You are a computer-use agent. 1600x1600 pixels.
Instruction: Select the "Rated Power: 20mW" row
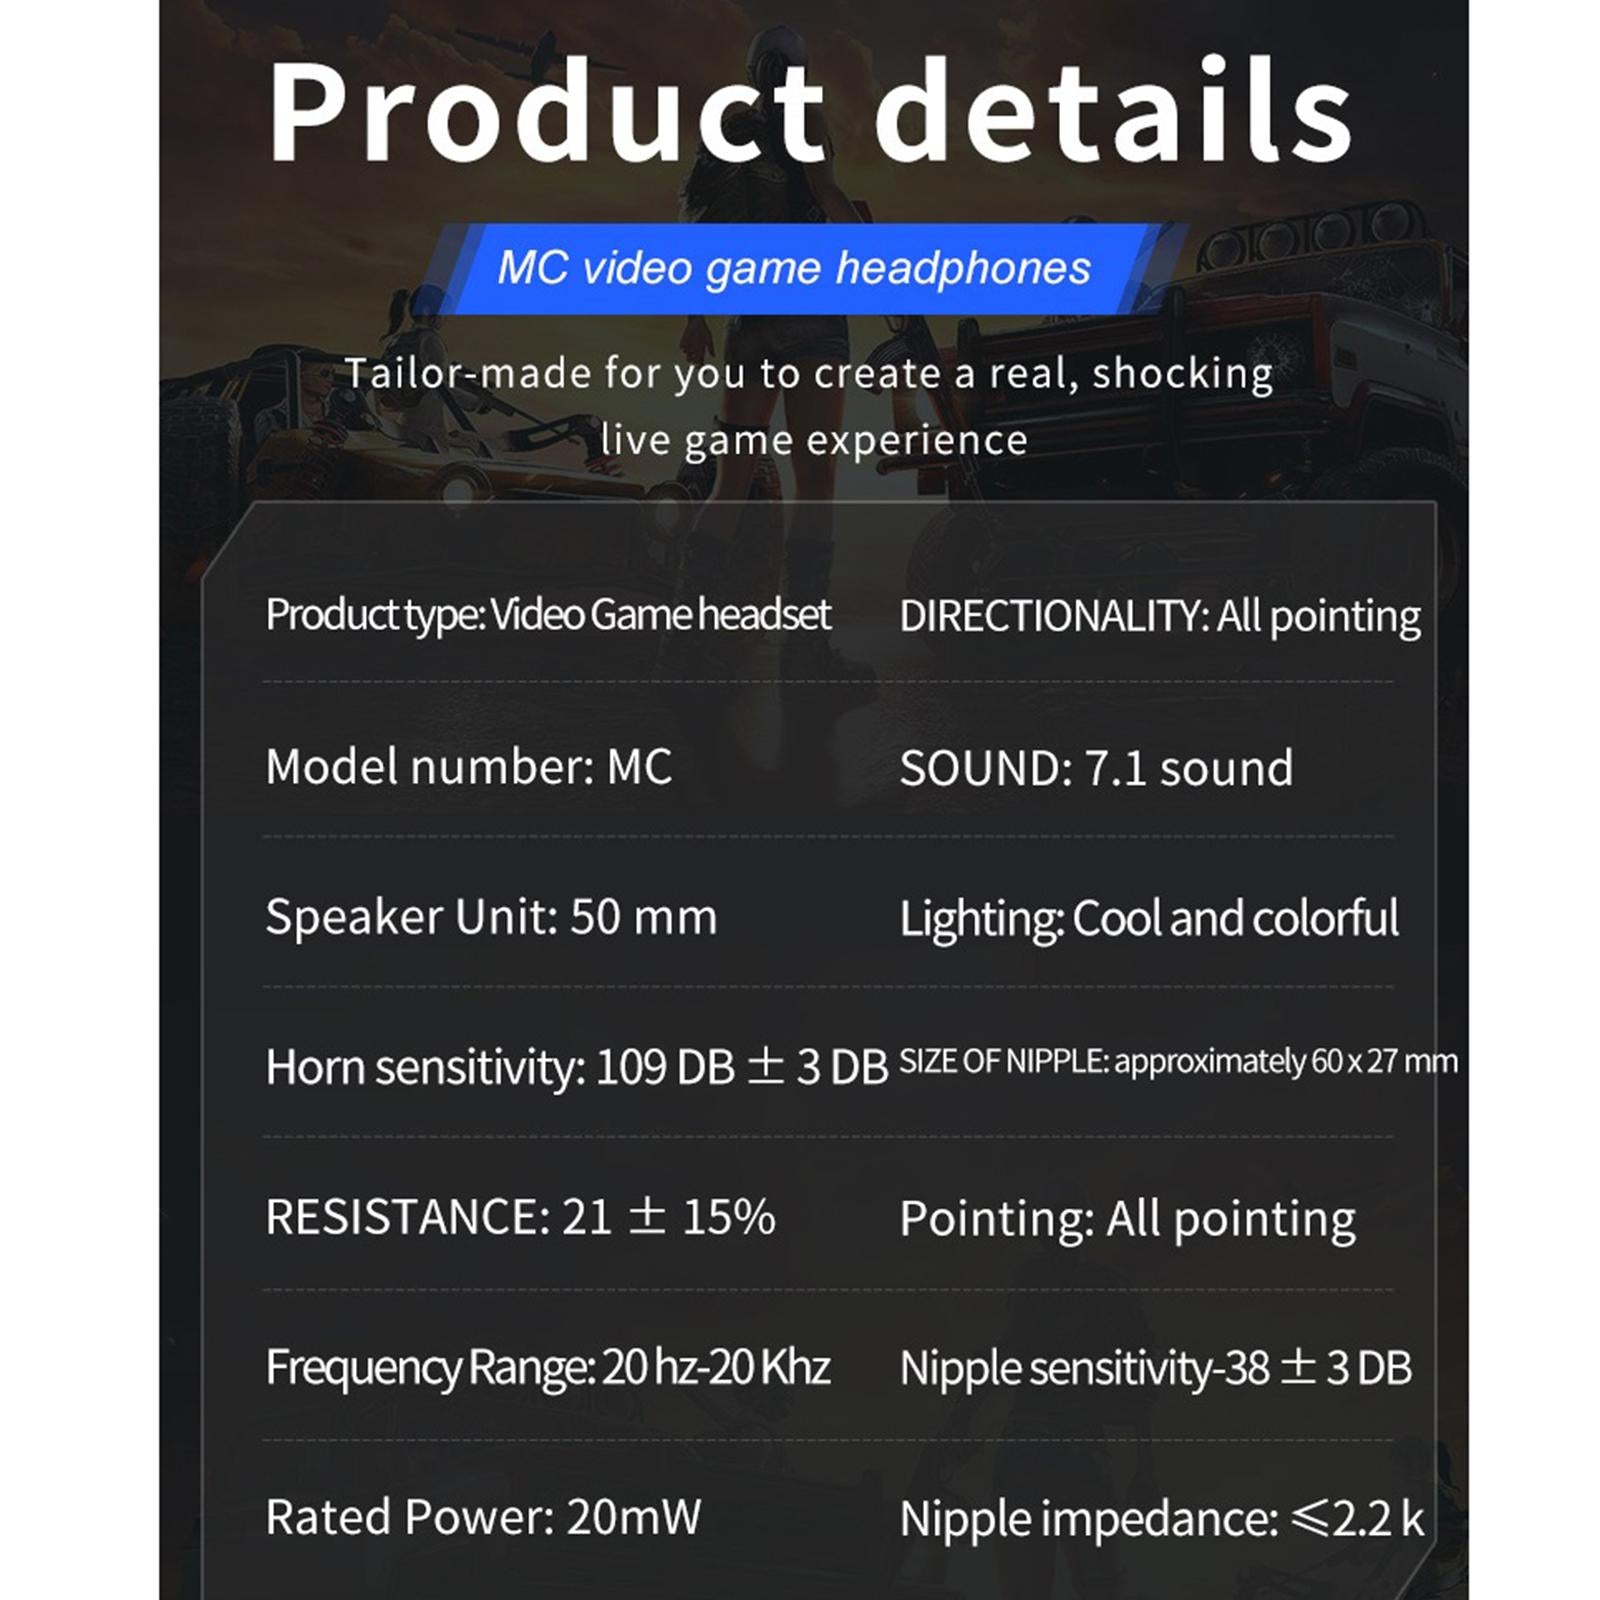pyautogui.click(x=483, y=1517)
